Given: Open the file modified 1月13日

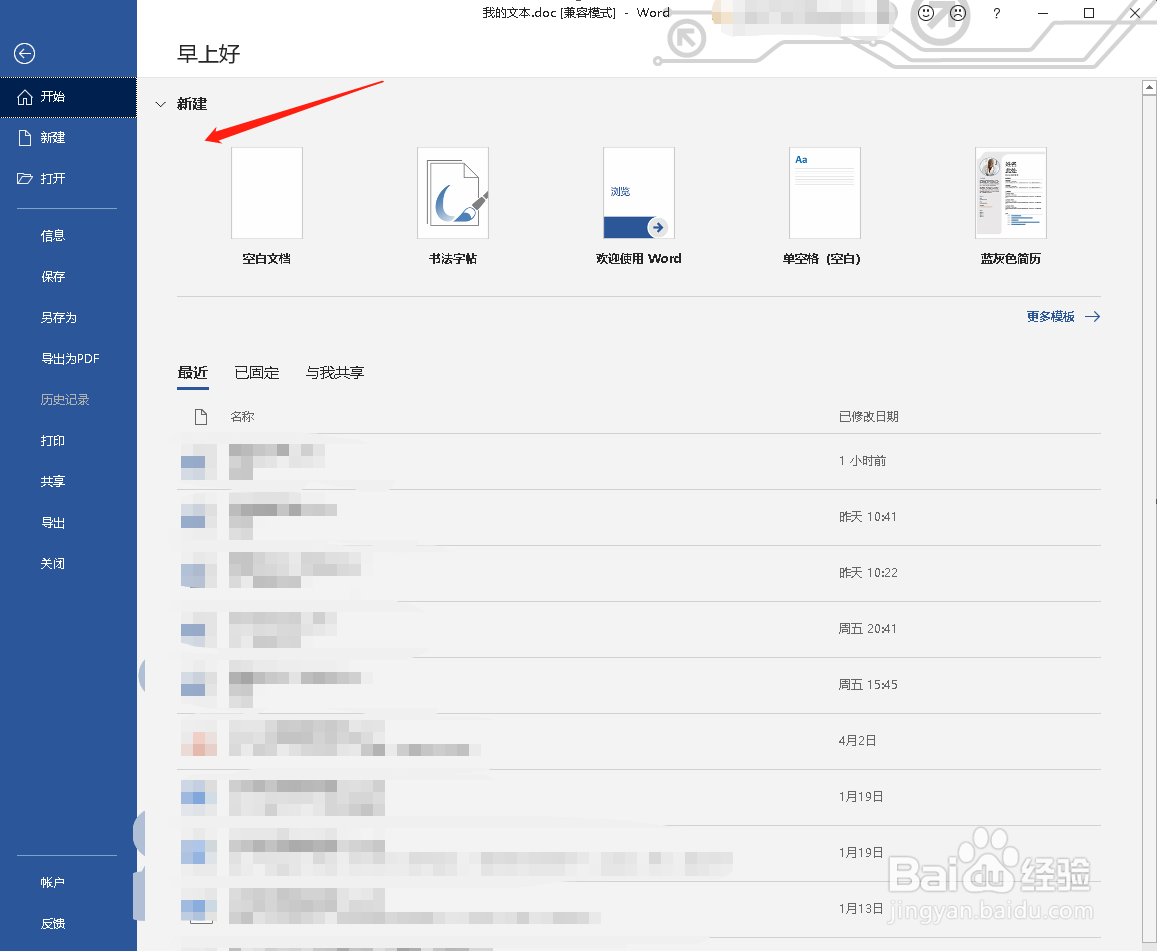Looking at the screenshot, I should coord(639,909).
